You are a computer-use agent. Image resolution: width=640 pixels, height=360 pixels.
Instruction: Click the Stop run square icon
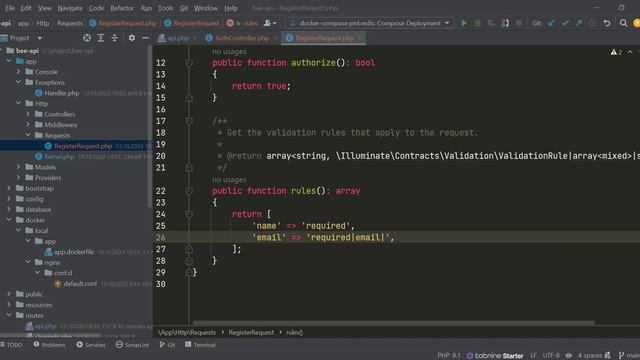[519, 23]
